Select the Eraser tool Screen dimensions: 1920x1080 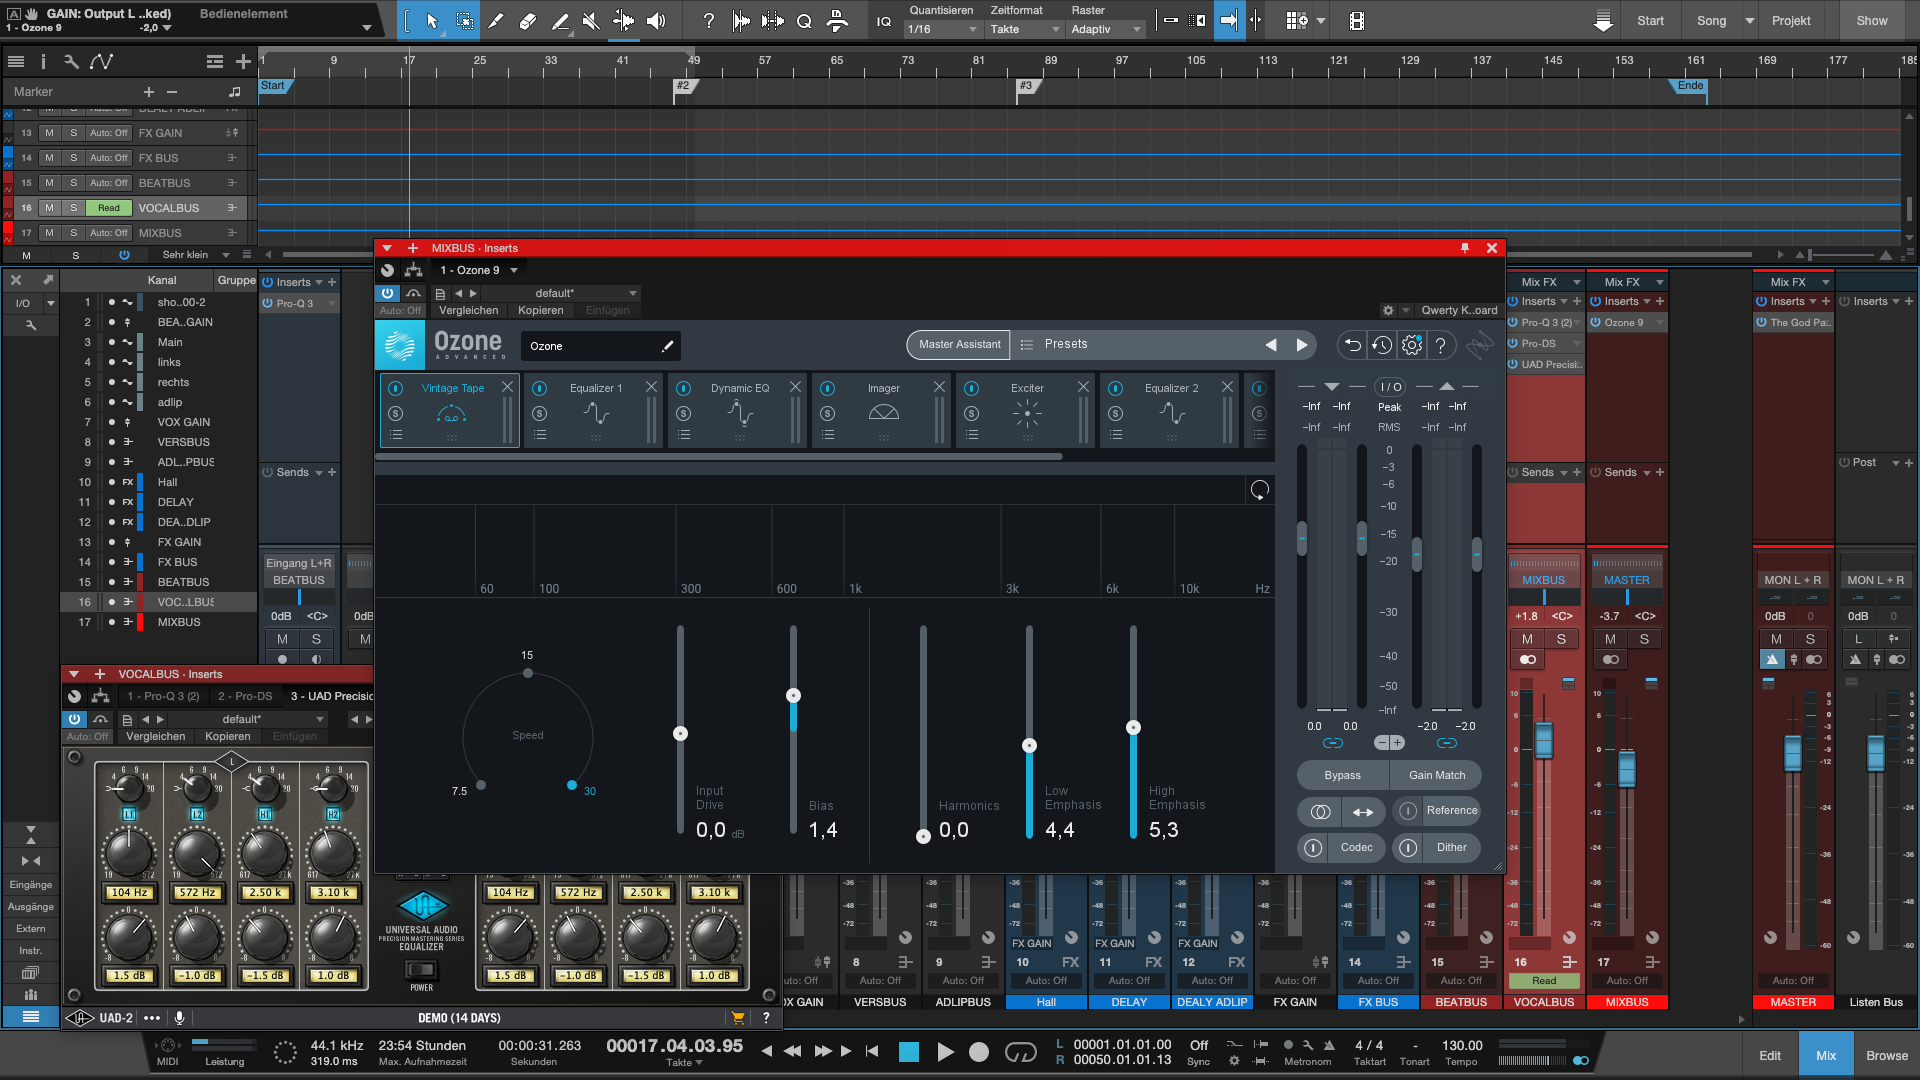pyautogui.click(x=528, y=20)
